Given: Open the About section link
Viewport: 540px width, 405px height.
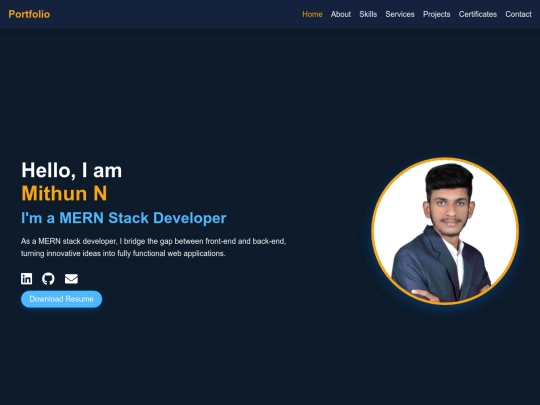Looking at the screenshot, I should [341, 14].
